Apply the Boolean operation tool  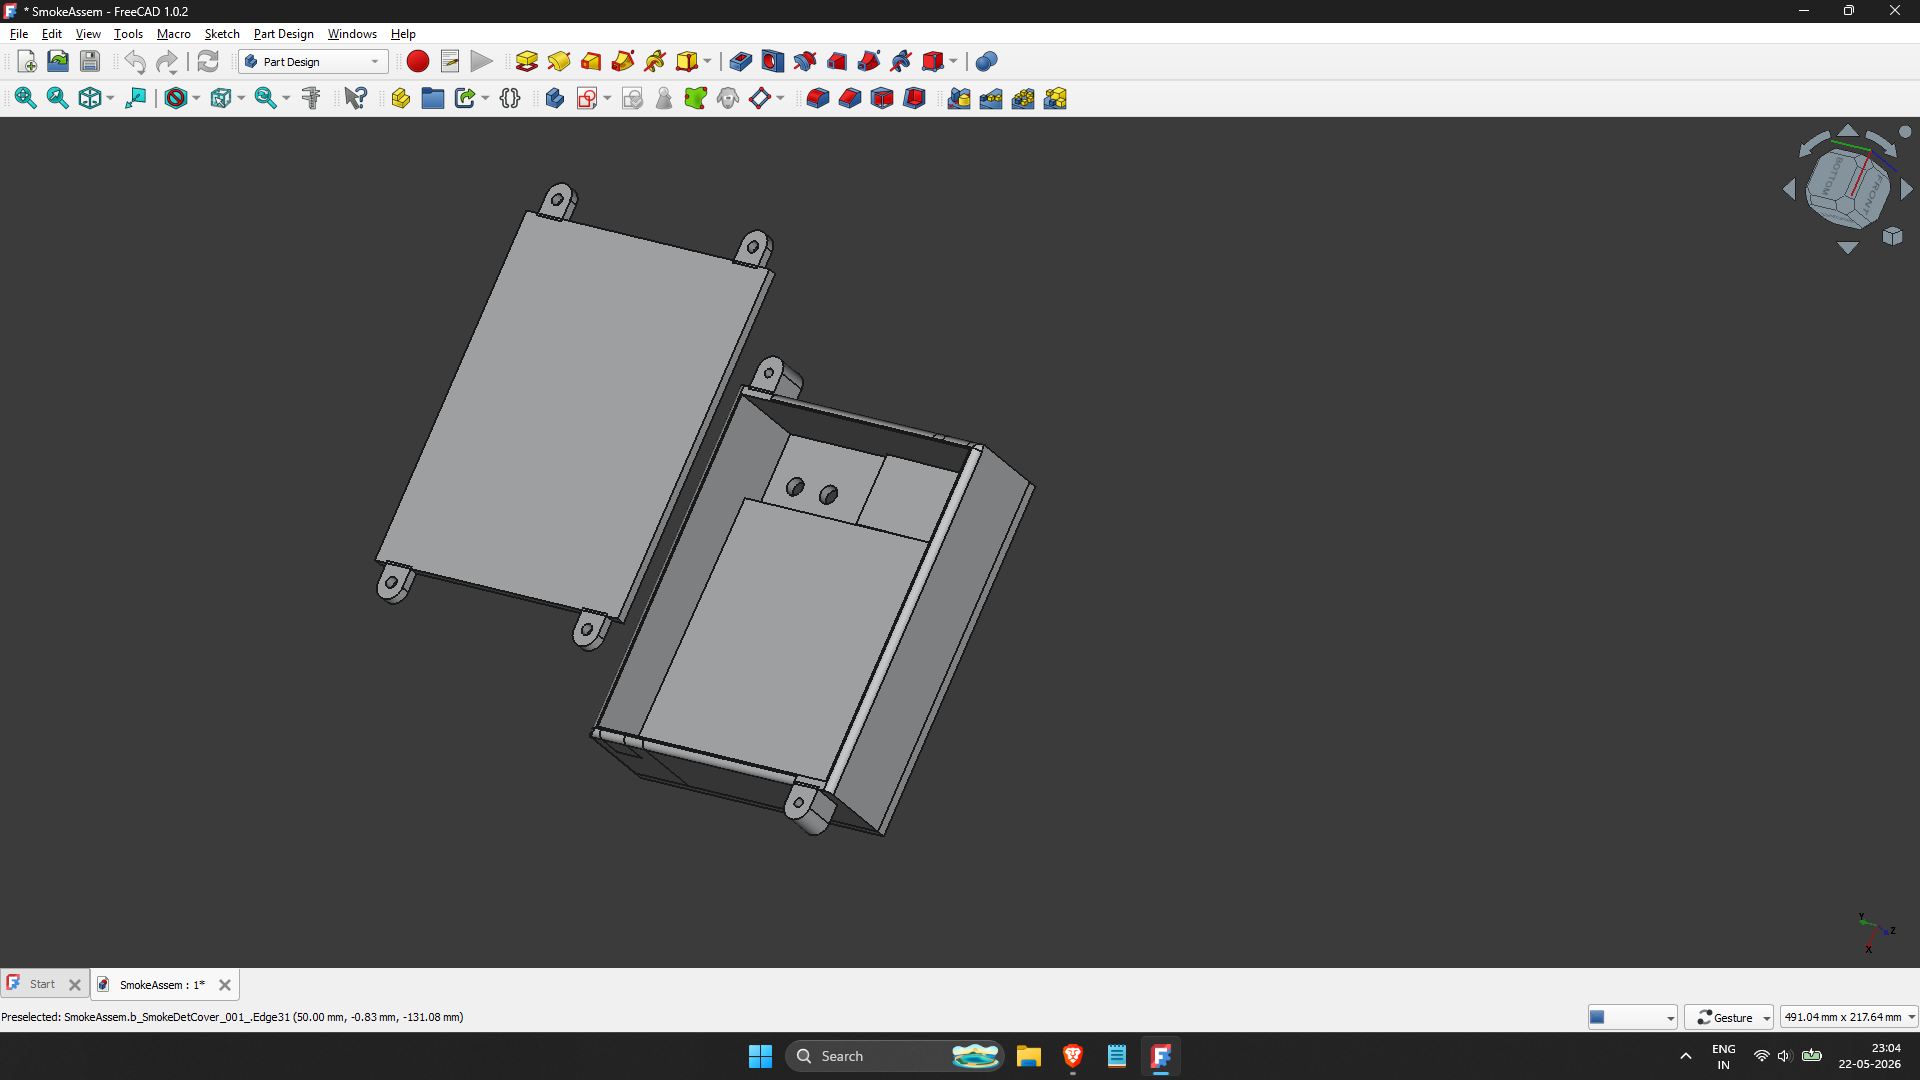point(987,62)
